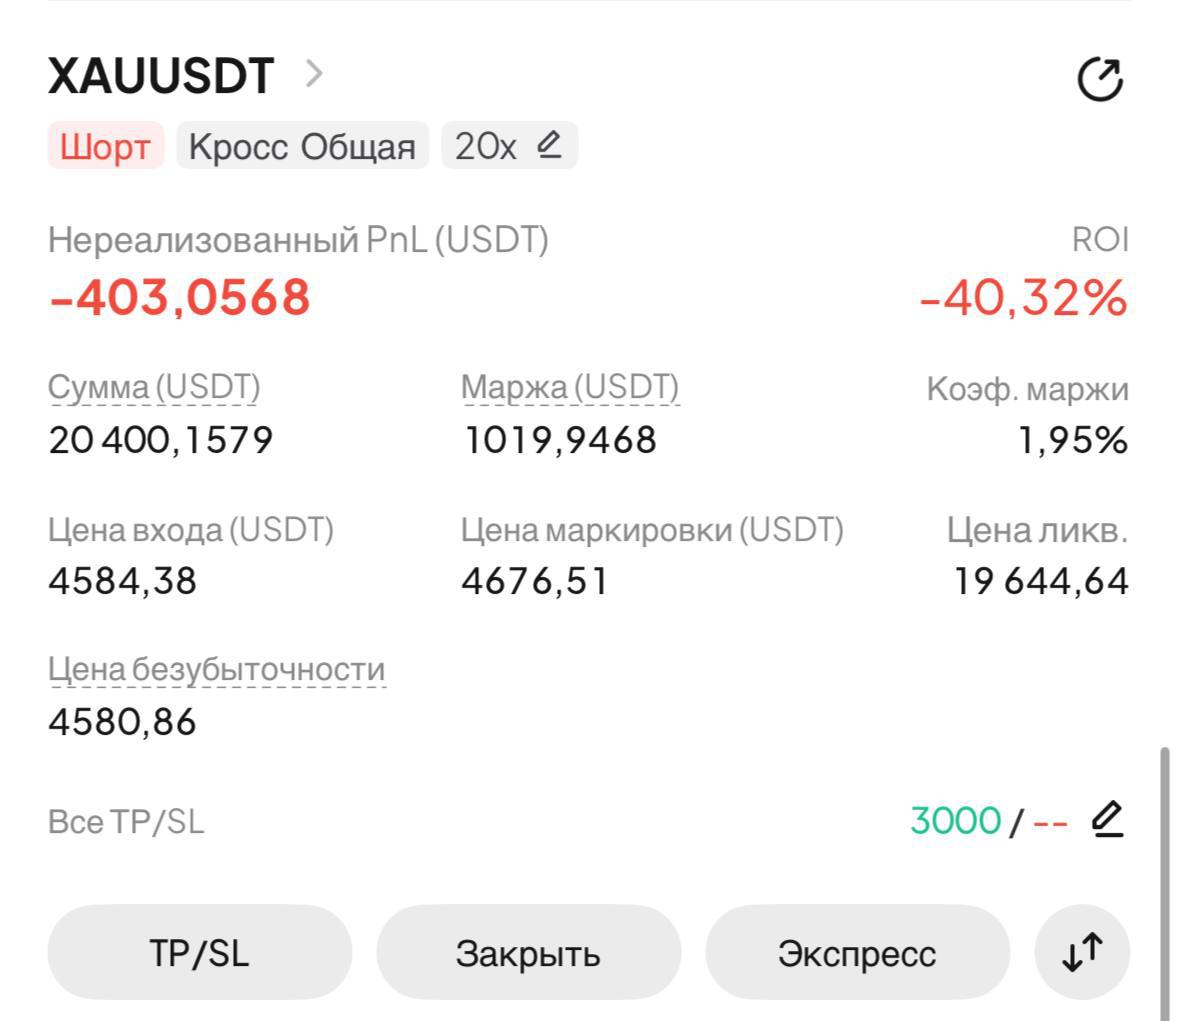Tap the Цена безубыточности label
1178x1021 pixels.
tap(216, 669)
